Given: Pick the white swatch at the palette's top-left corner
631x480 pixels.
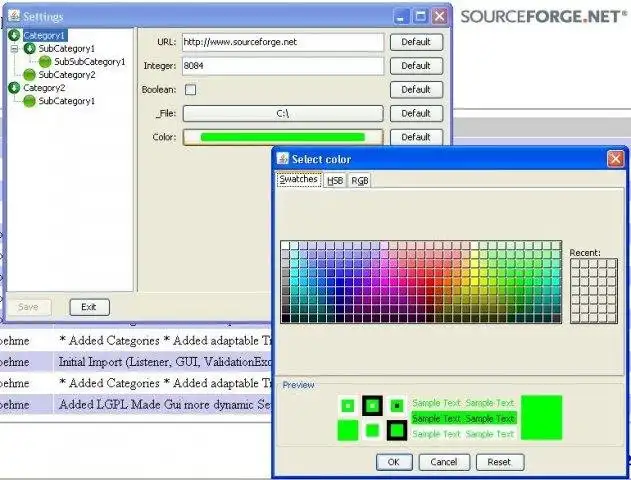Looking at the screenshot, I should click(x=285, y=245).
